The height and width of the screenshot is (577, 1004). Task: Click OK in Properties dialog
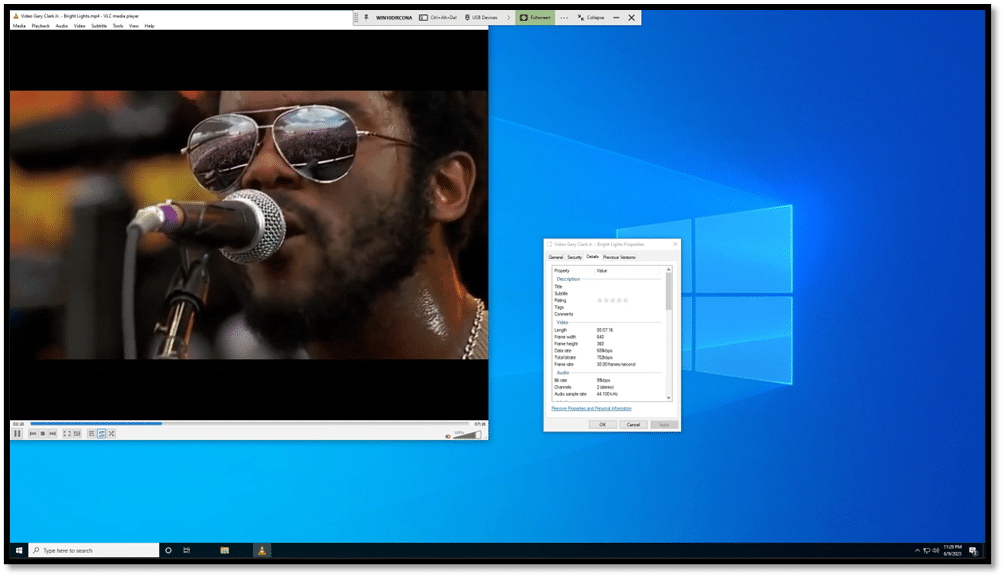(x=603, y=425)
